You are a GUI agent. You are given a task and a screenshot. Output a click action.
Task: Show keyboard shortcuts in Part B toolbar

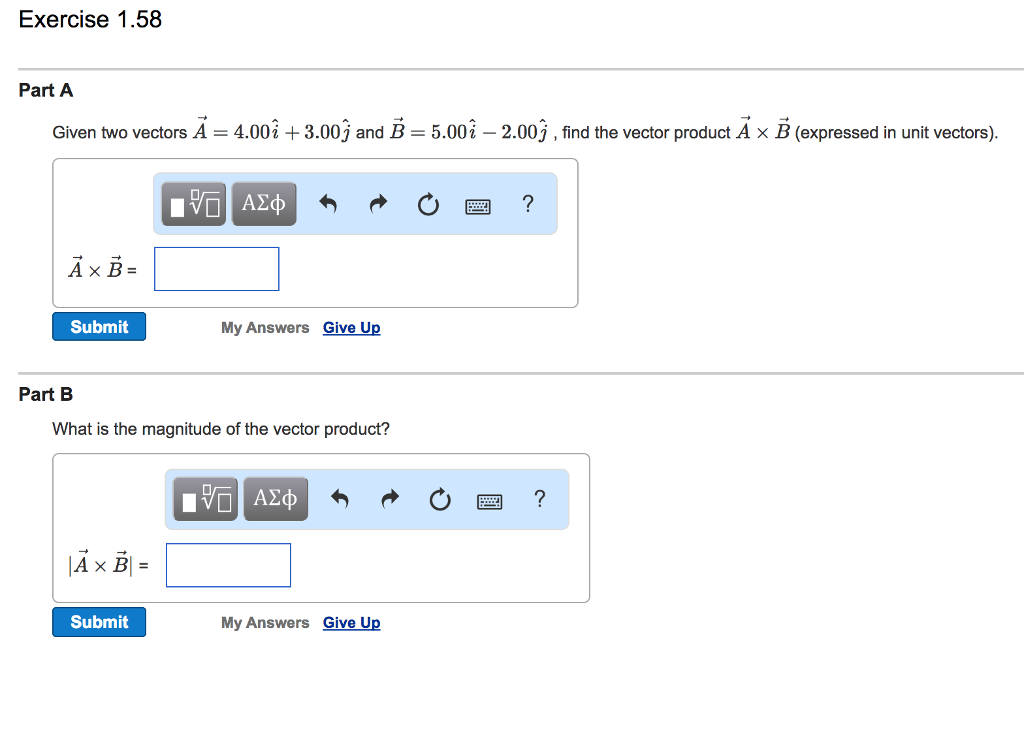click(x=490, y=502)
